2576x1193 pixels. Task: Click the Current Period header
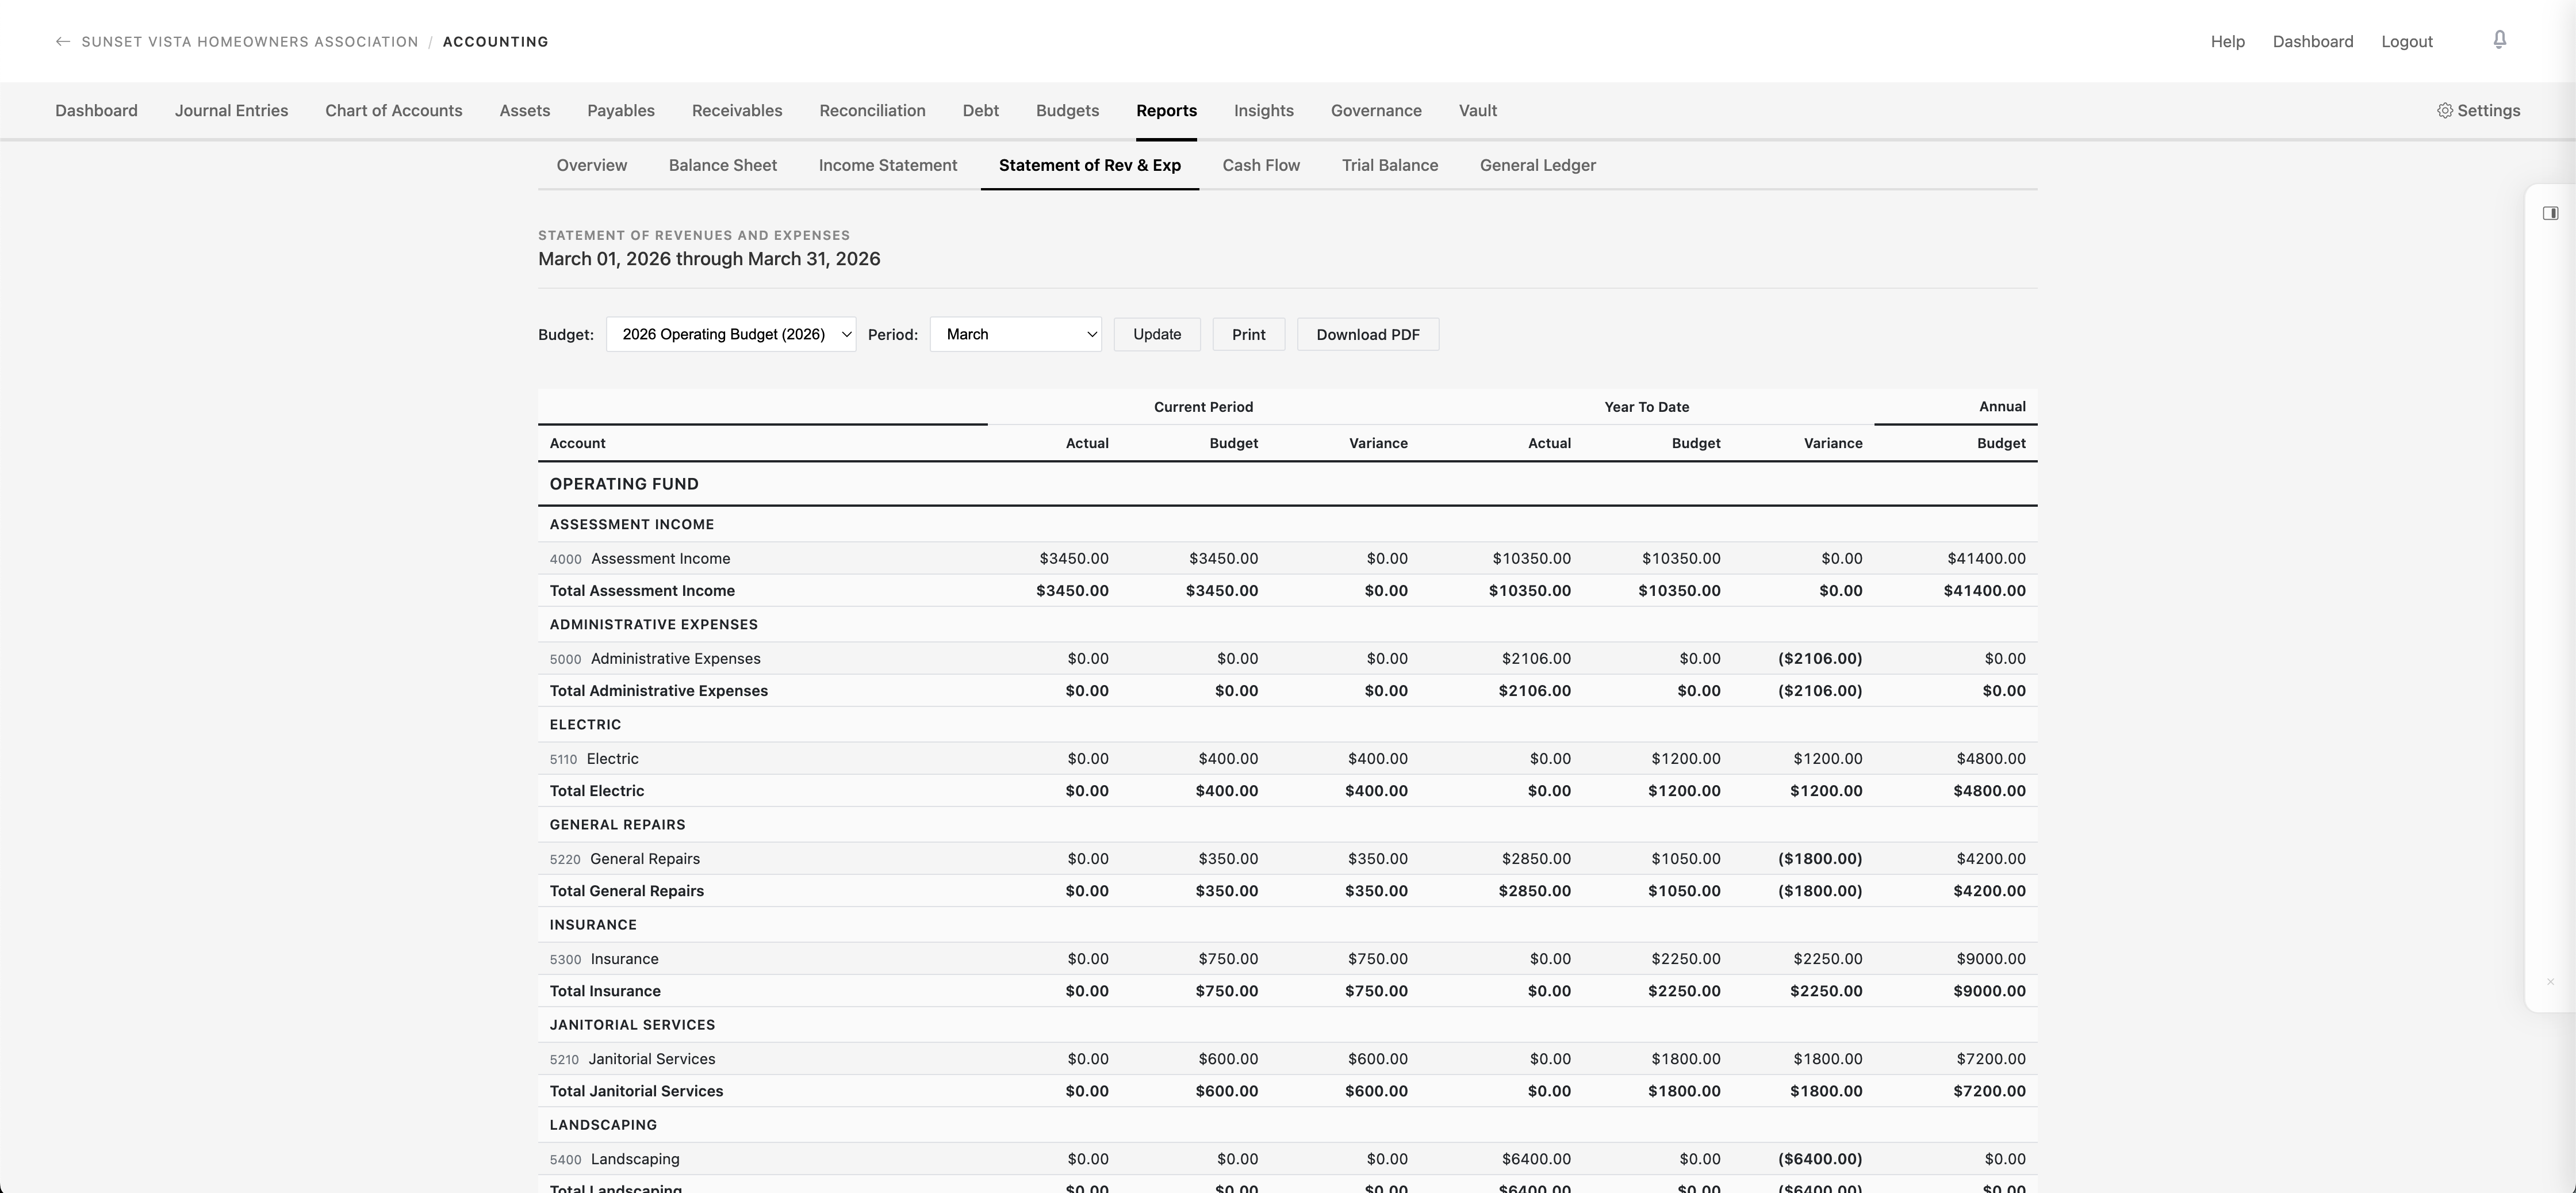tap(1203, 407)
